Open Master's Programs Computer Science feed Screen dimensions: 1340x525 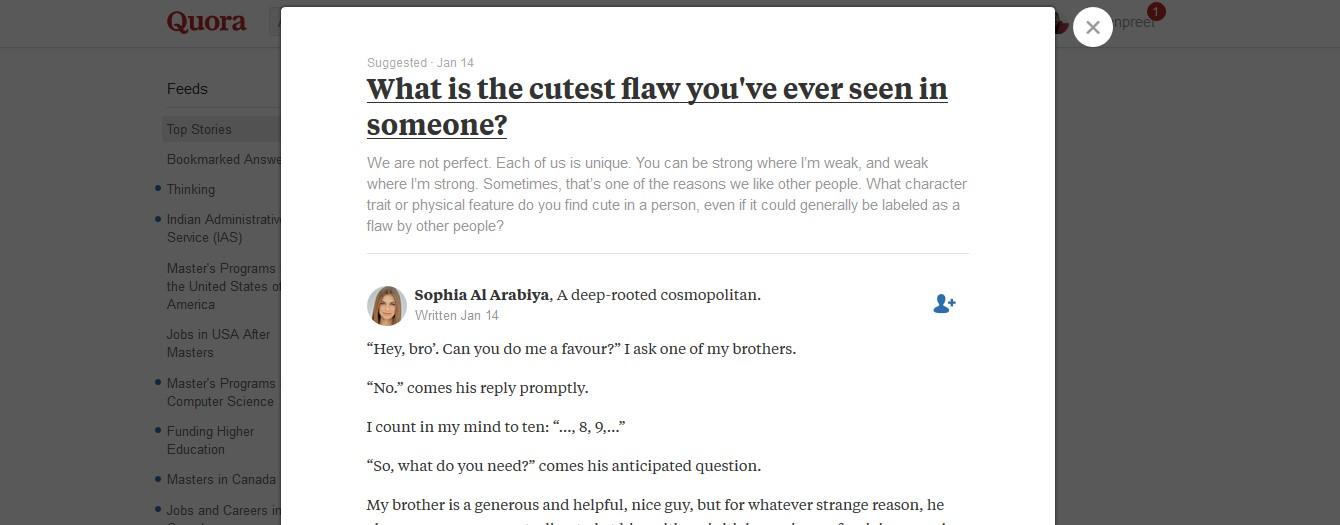pyautogui.click(x=220, y=392)
